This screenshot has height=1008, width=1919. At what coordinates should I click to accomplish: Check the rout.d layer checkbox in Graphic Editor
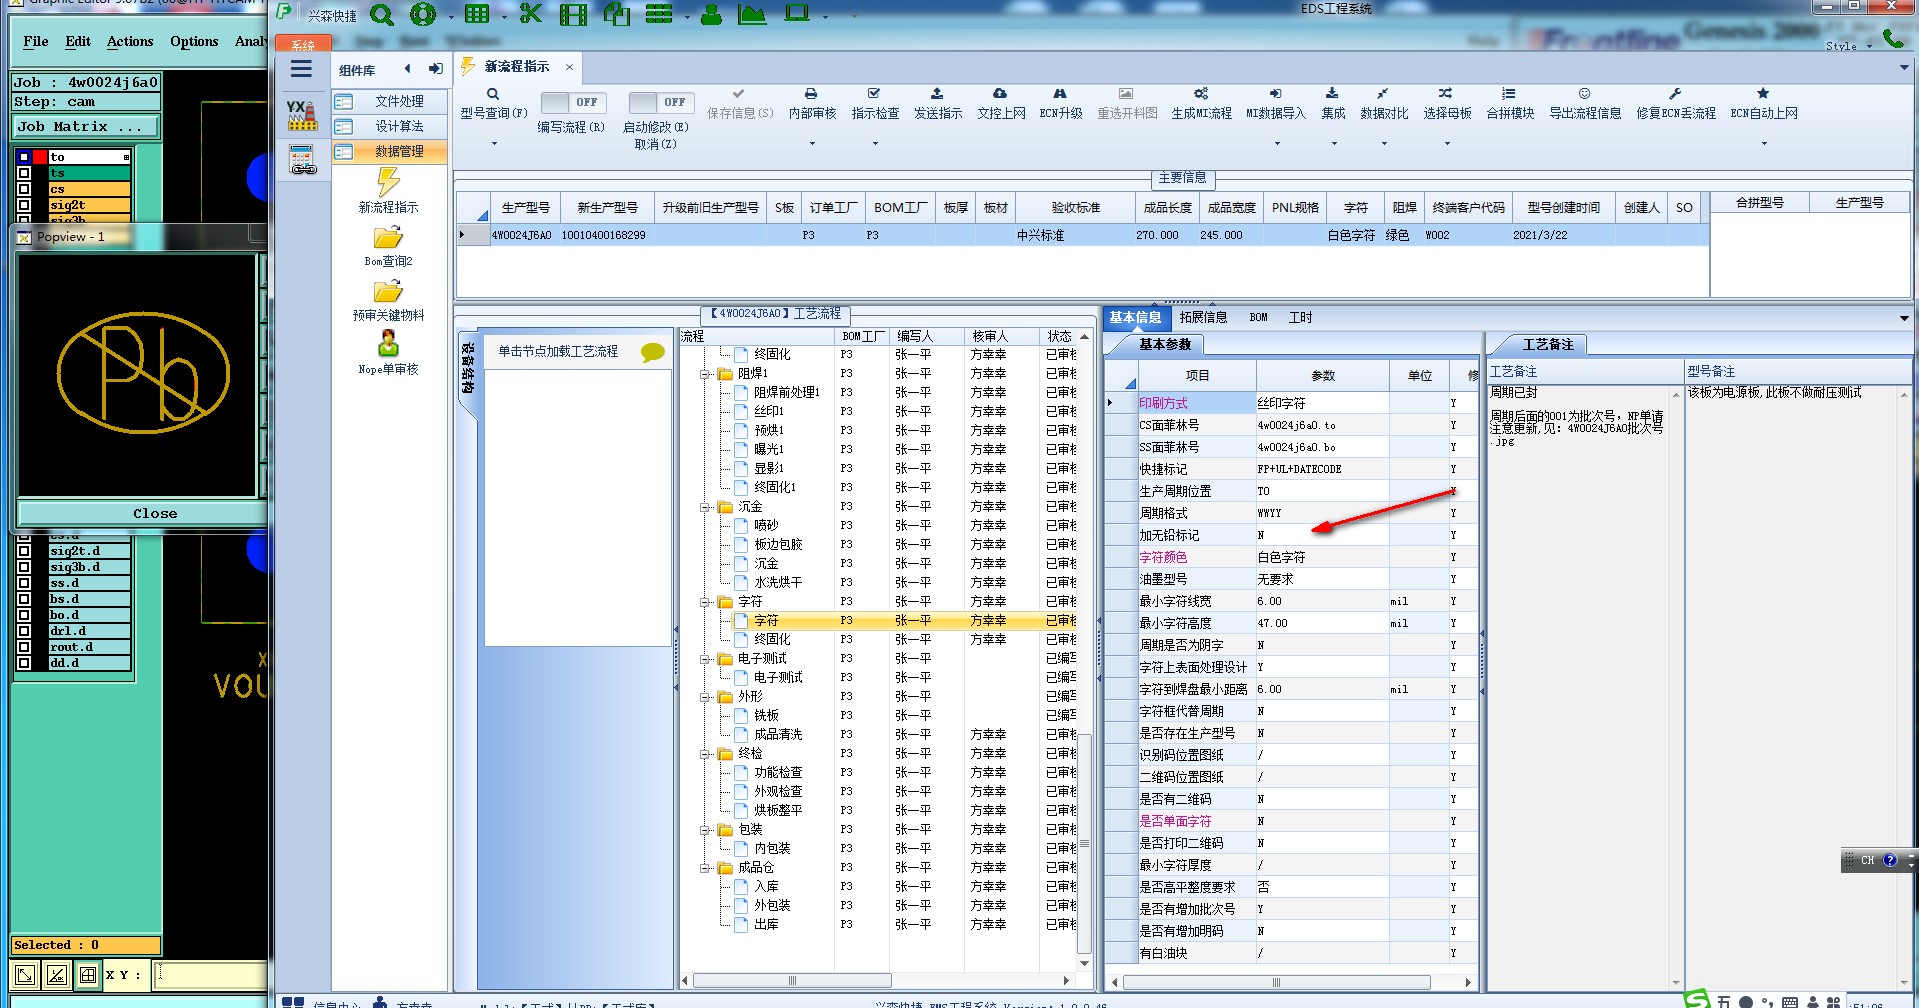(x=24, y=647)
